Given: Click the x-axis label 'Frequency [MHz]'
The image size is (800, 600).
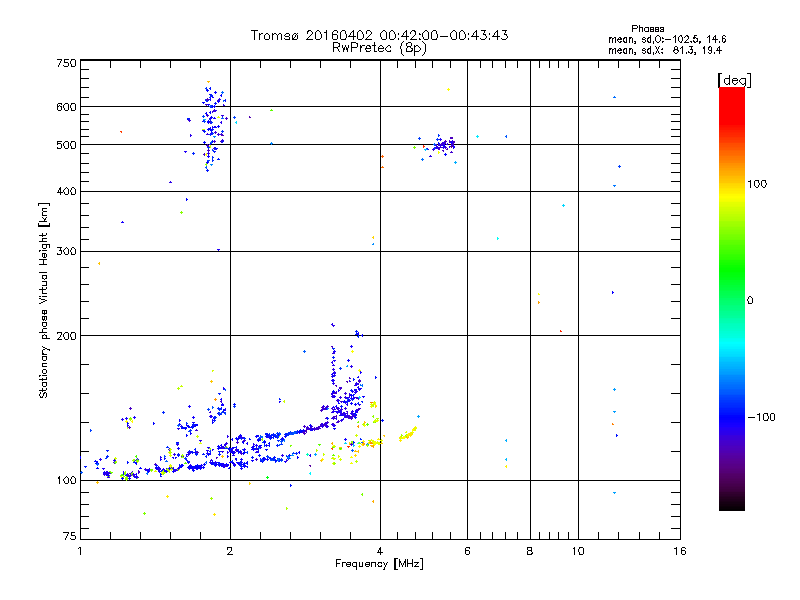Looking at the screenshot, I should click(379, 564).
